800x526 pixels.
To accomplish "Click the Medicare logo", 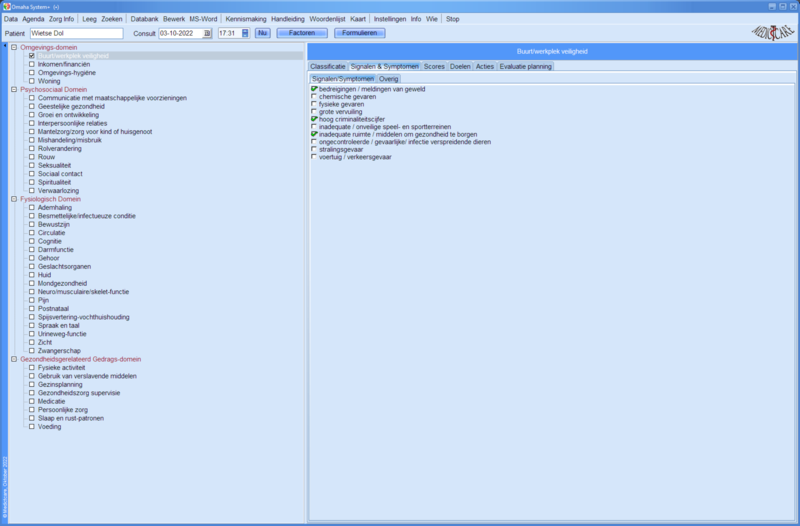I will coord(771,33).
